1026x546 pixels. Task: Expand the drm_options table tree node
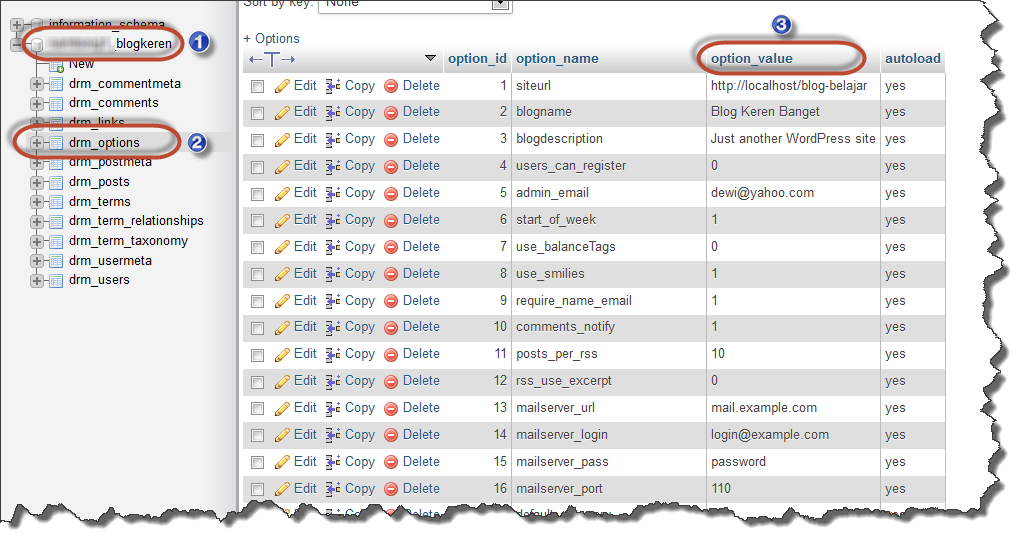point(37,143)
